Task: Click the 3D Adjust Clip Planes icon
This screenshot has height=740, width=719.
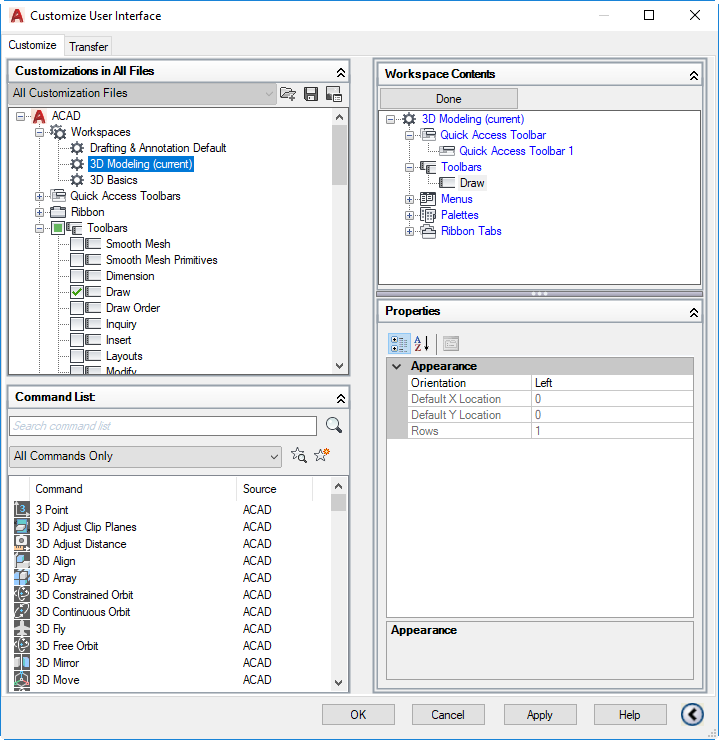Action: pos(22,526)
